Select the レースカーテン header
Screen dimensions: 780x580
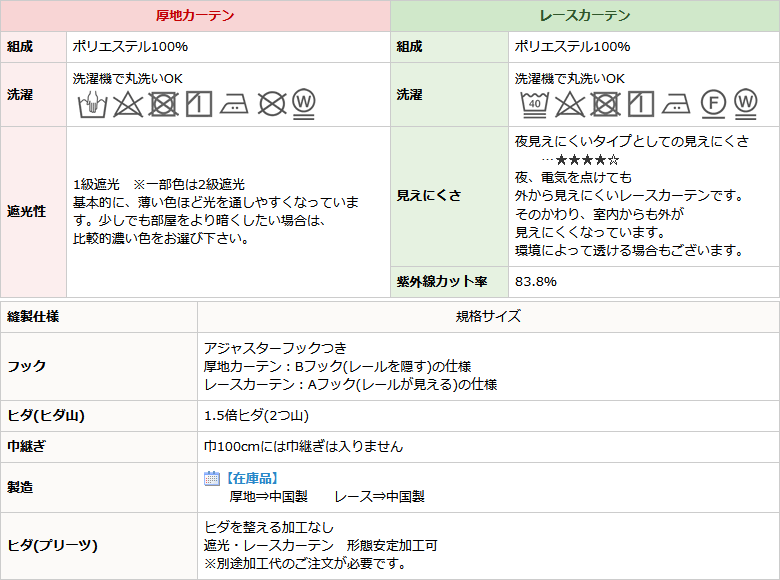point(585,16)
